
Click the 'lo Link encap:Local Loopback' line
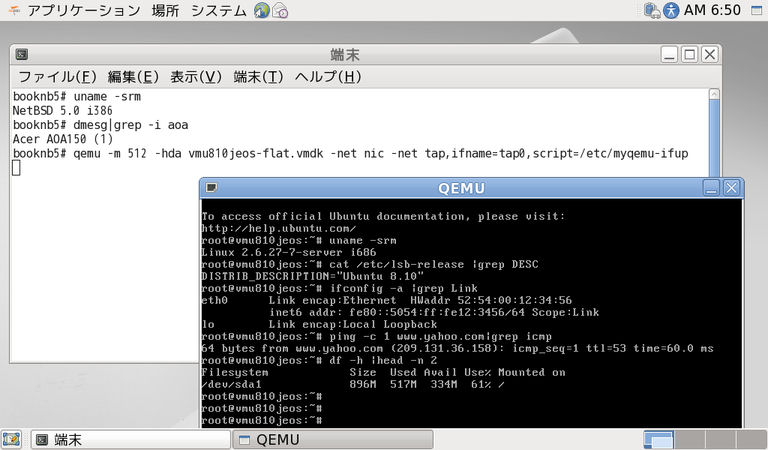pos(319,324)
